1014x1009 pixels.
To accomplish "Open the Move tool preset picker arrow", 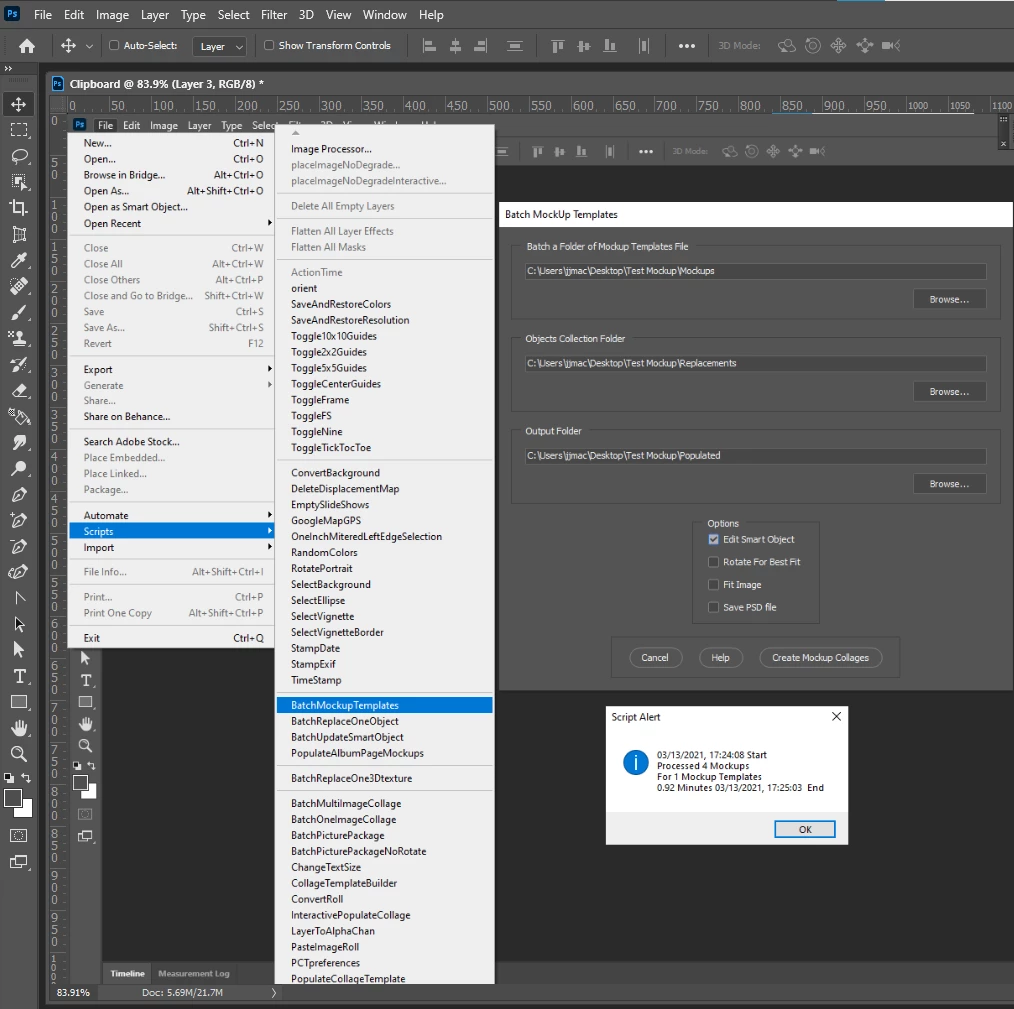I will point(89,46).
